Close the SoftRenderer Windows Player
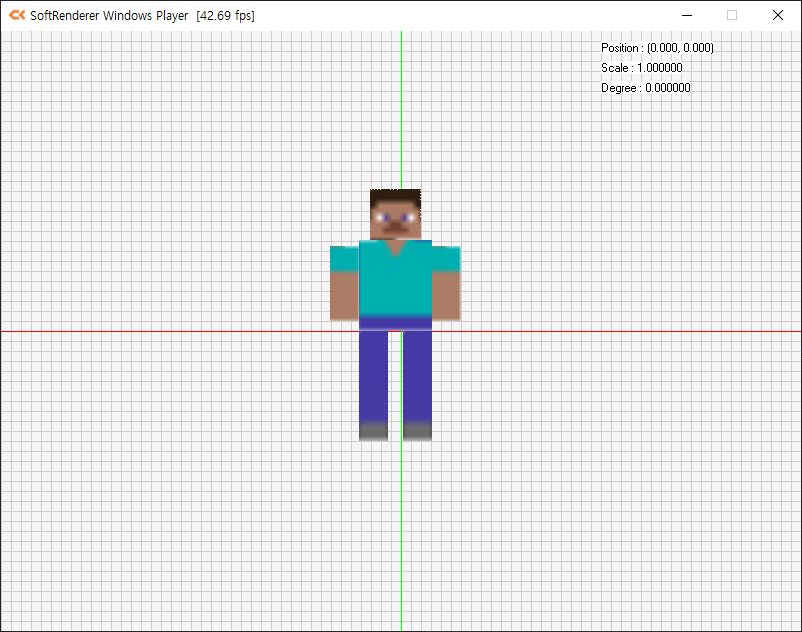This screenshot has width=802, height=632. coord(777,15)
